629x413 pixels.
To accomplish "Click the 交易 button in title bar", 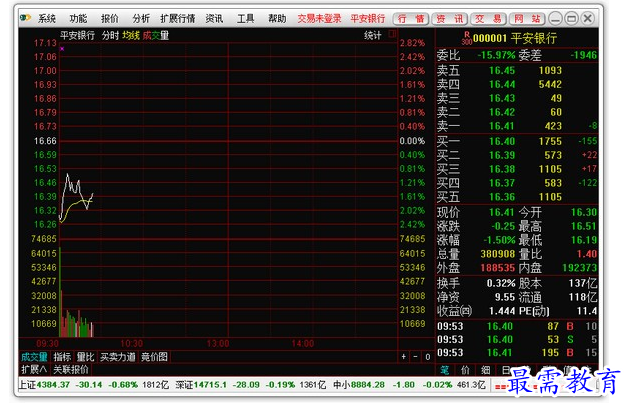I will [x=488, y=18].
